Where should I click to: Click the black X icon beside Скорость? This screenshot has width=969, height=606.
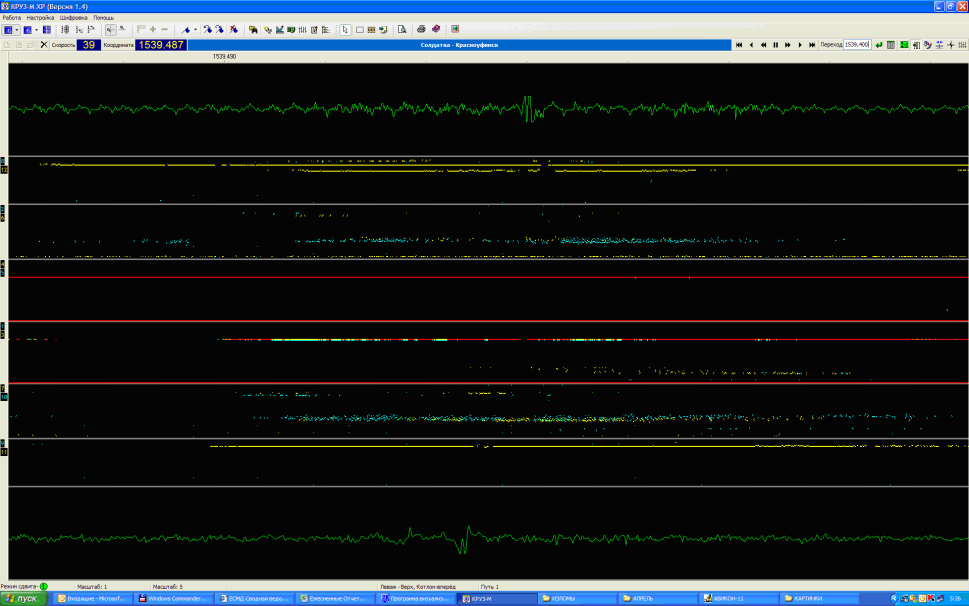(43, 45)
